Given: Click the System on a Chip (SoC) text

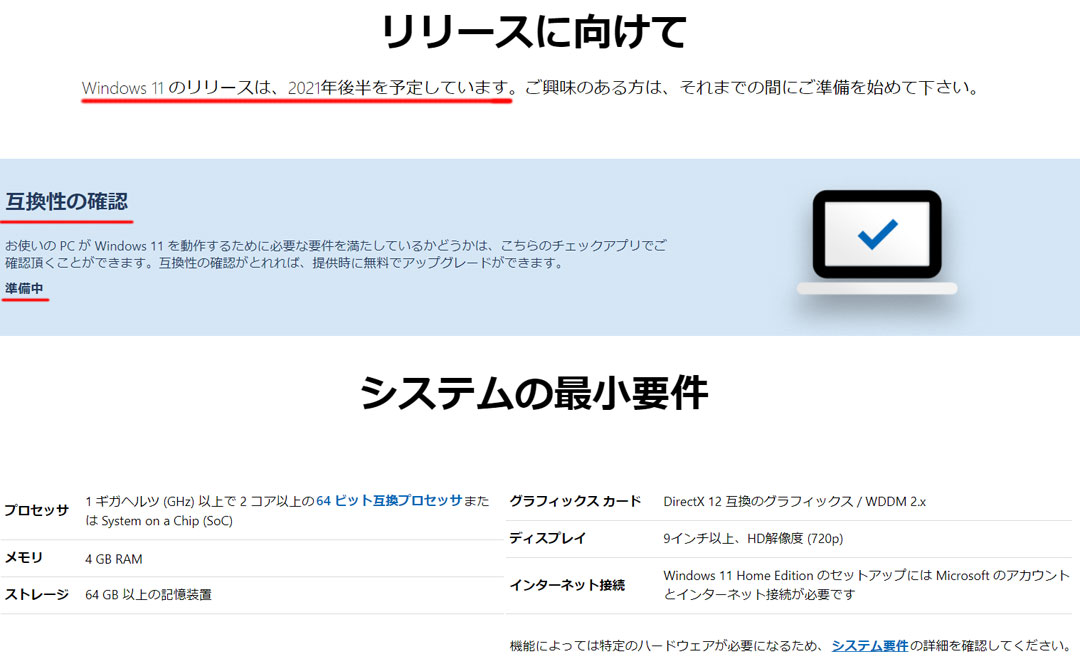Looking at the screenshot, I should tap(167, 521).
